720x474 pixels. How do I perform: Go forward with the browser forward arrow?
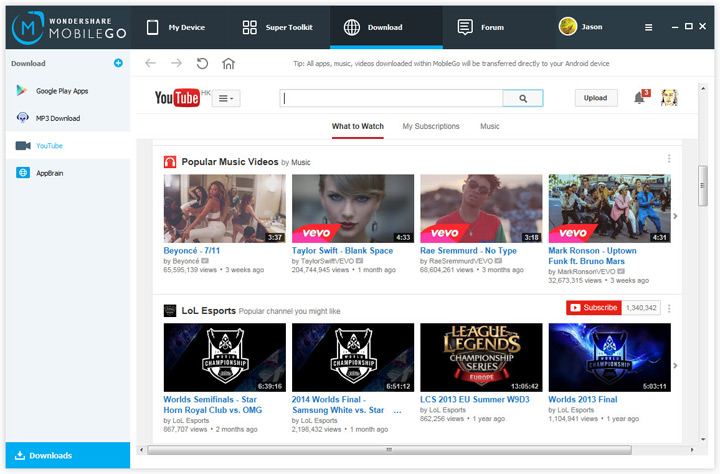pos(176,63)
